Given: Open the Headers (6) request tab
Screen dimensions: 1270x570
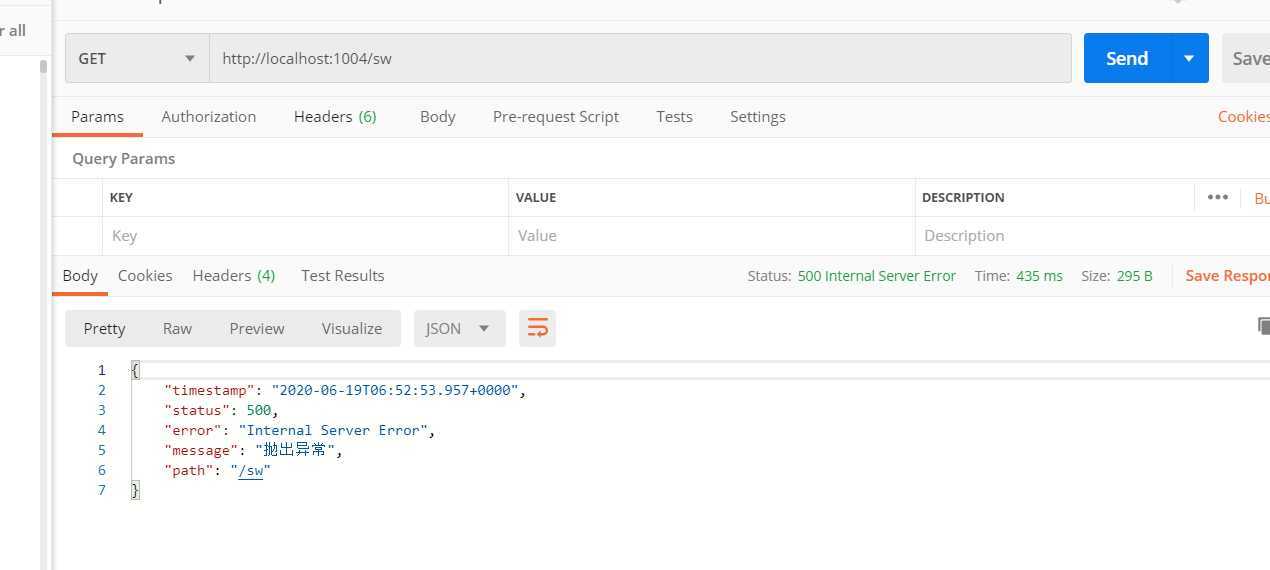Looking at the screenshot, I should click(x=335, y=117).
